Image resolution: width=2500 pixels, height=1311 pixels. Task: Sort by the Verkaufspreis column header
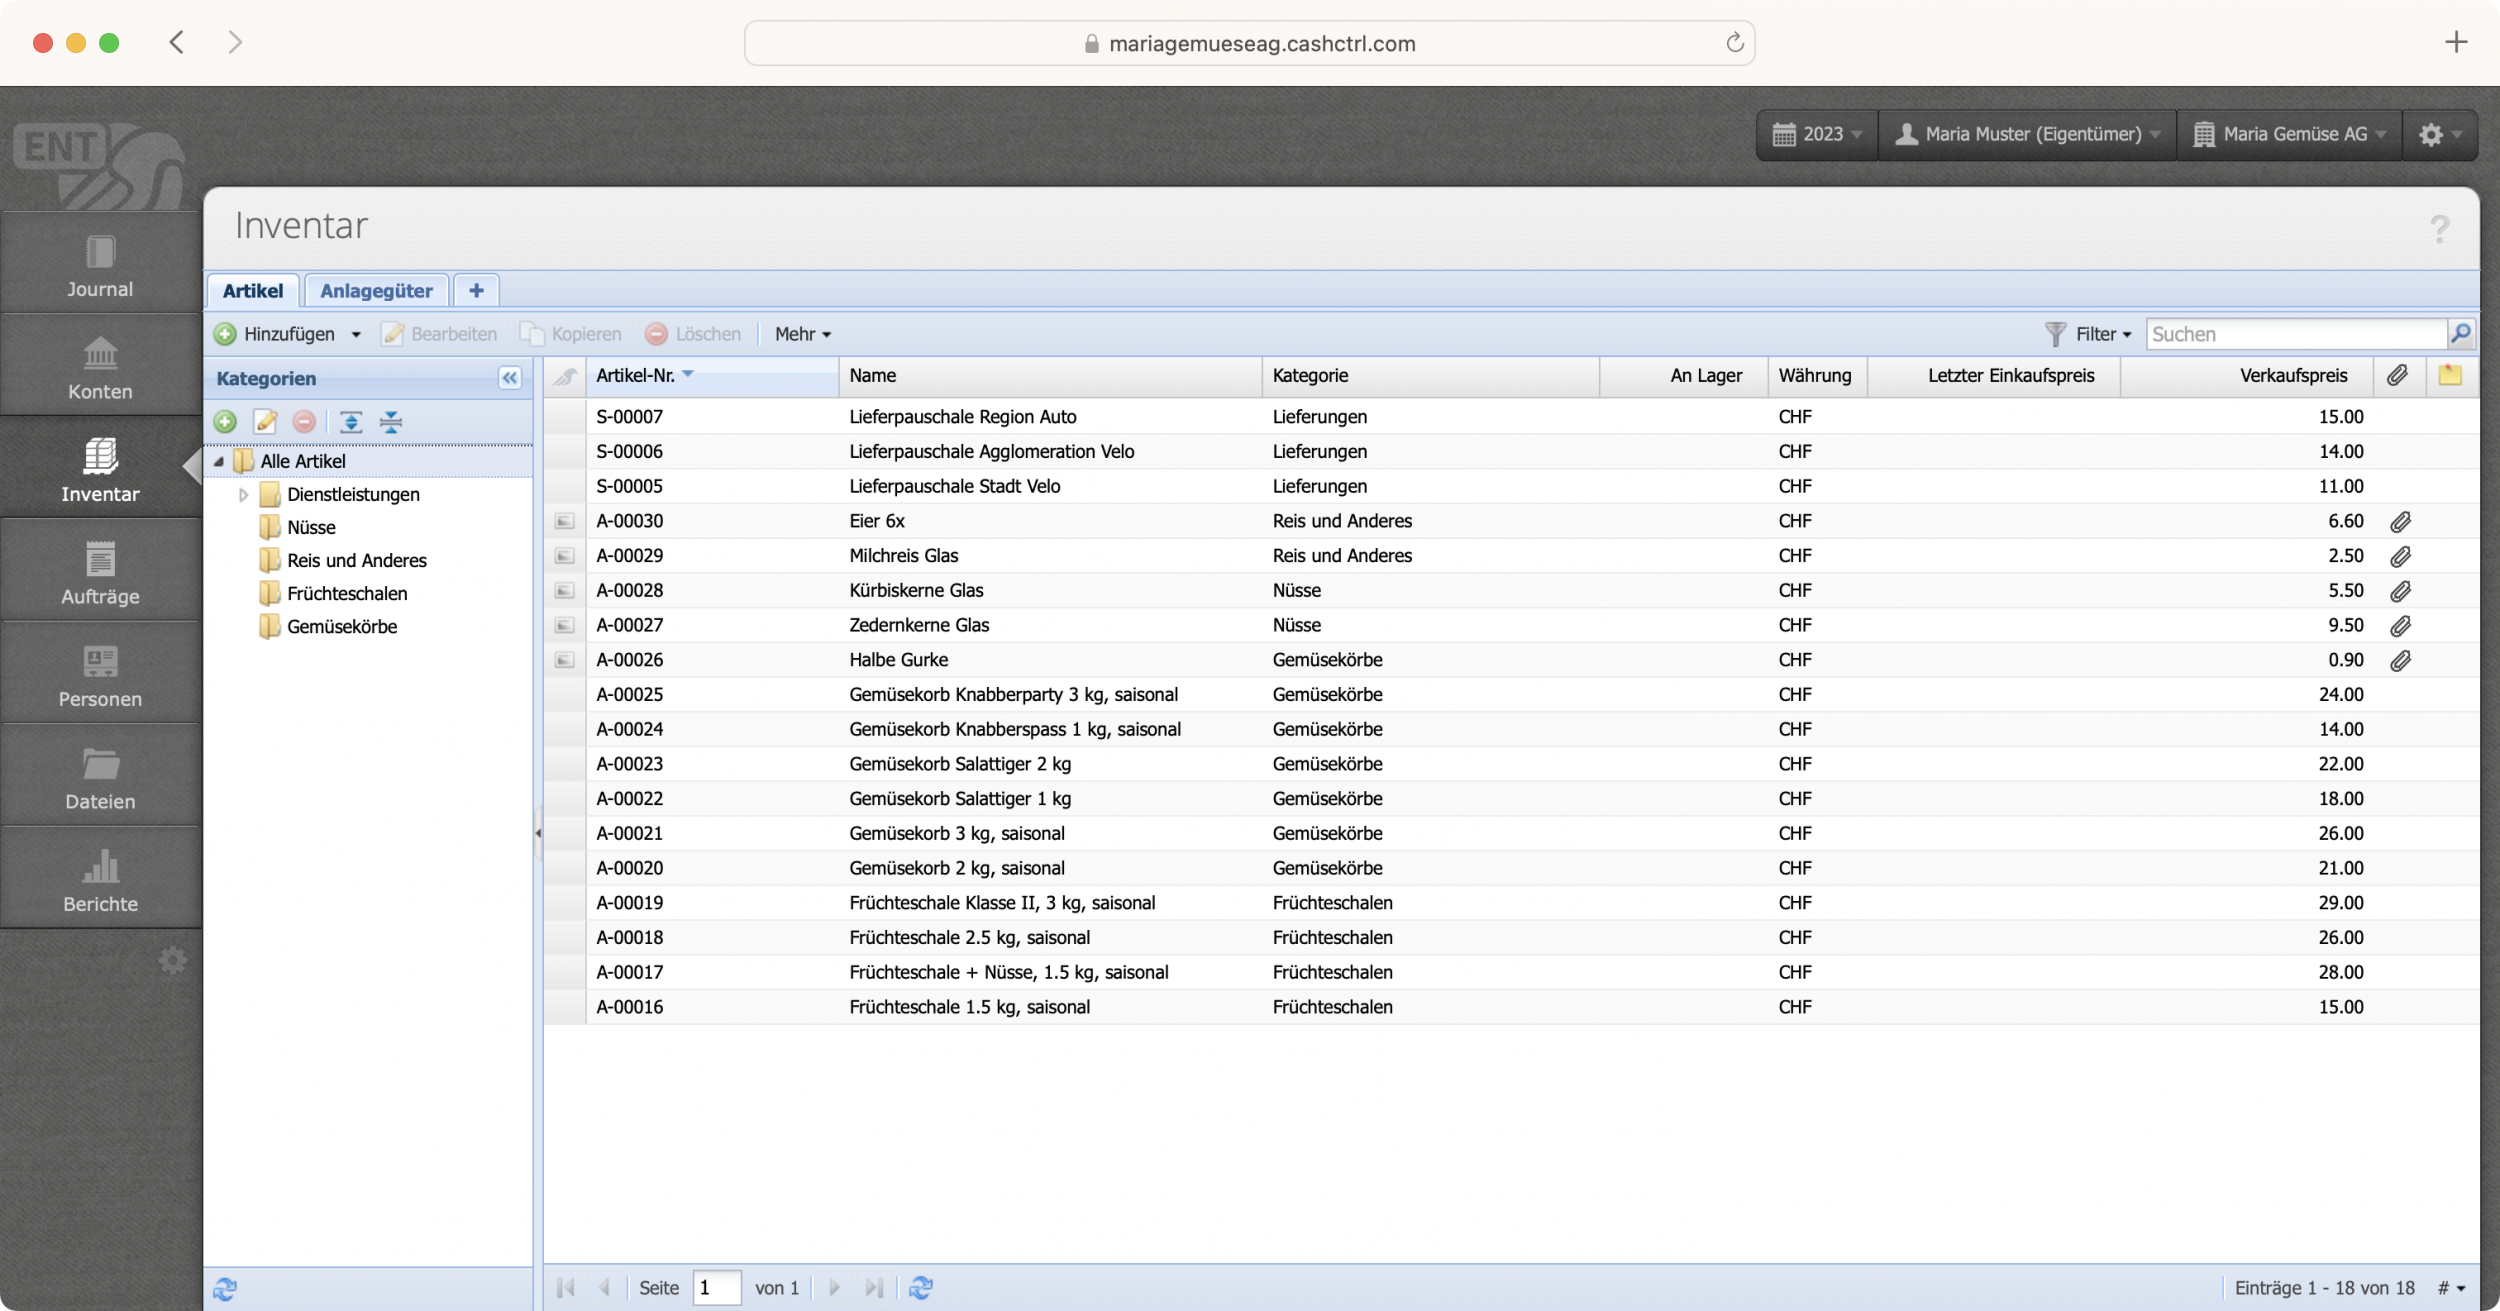pyautogui.click(x=2292, y=376)
